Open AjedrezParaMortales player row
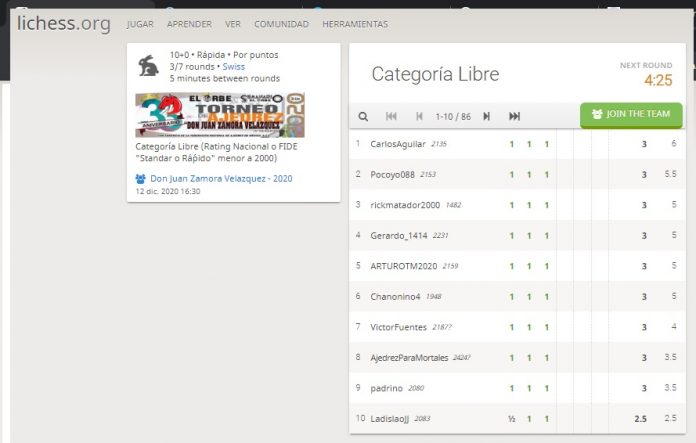The height and width of the screenshot is (443, 696). 410,356
